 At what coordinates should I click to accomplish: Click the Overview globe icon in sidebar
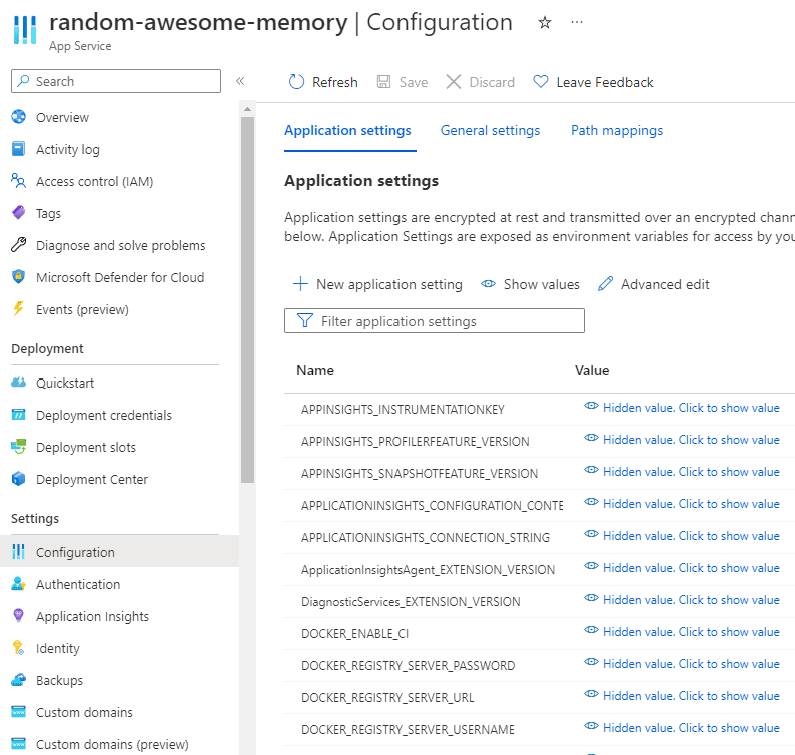click(x=19, y=117)
